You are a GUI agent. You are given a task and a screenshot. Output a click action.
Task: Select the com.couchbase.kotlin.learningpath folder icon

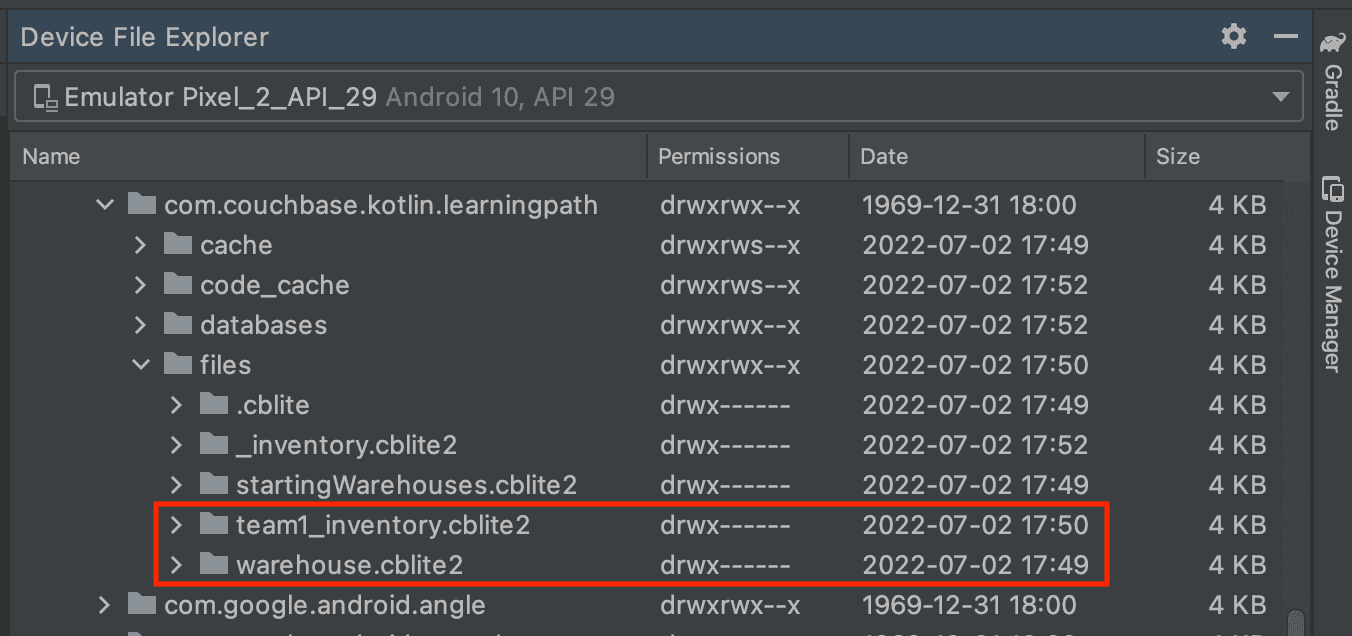click(142, 205)
